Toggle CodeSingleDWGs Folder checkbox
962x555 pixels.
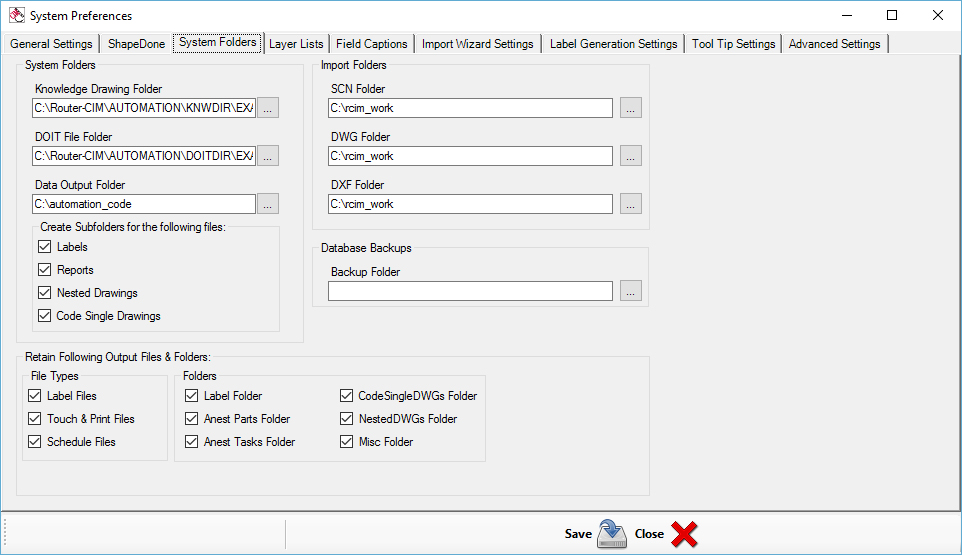point(347,396)
